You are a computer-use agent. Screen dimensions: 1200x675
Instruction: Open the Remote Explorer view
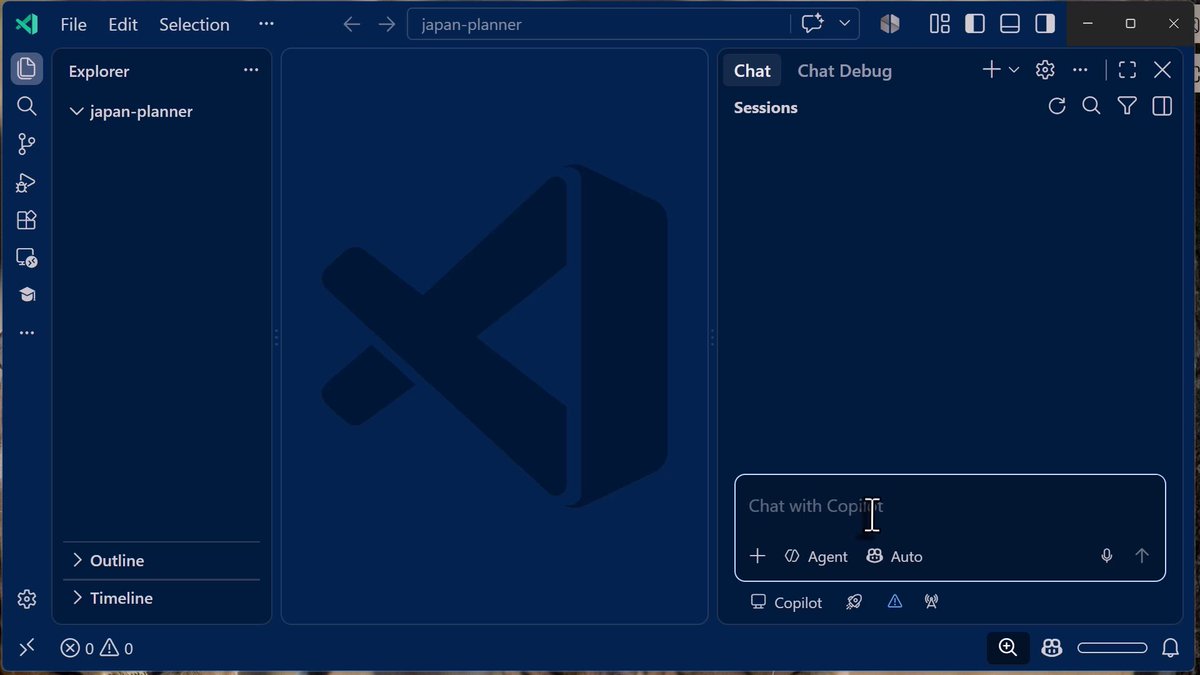click(27, 258)
